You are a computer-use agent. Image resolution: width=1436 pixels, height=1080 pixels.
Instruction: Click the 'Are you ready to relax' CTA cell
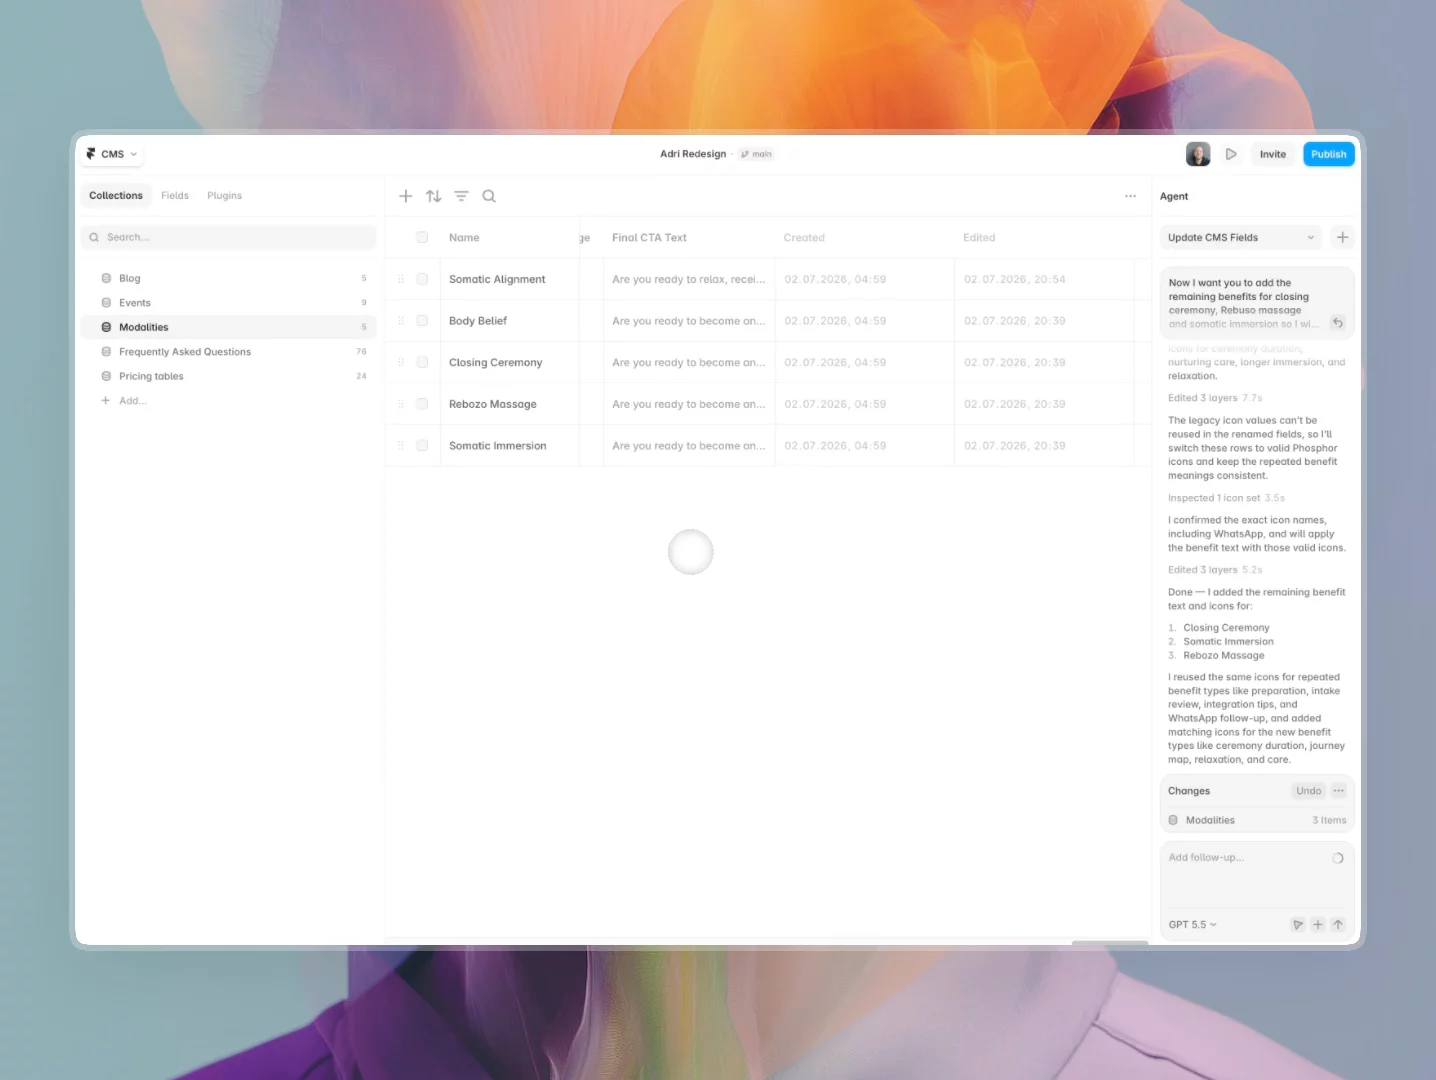click(689, 280)
